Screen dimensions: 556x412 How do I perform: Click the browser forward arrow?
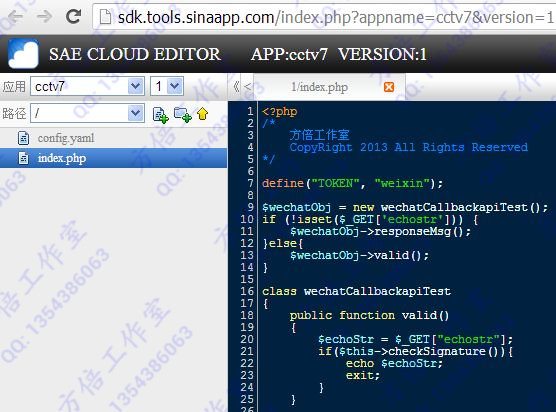45,16
